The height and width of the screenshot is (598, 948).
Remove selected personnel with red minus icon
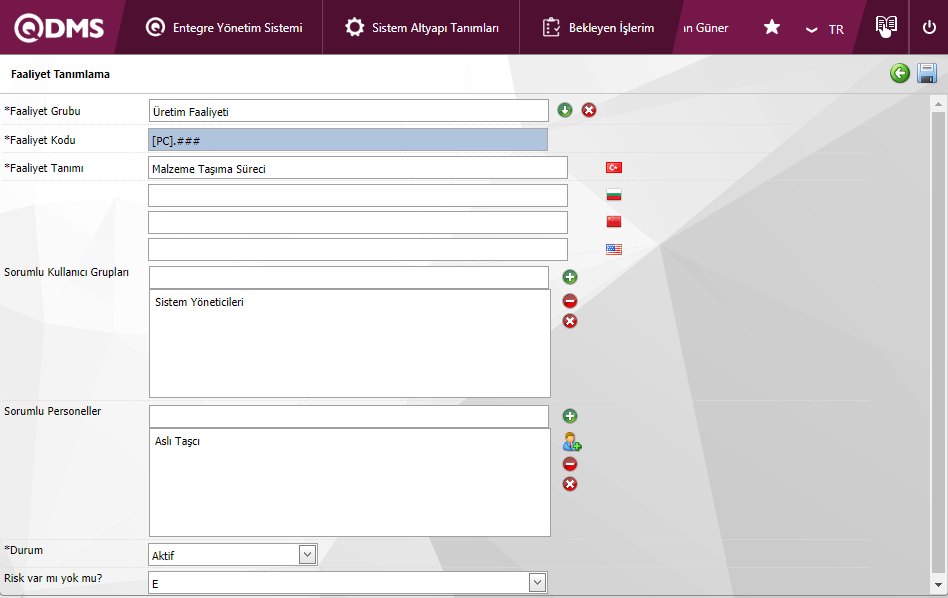(x=570, y=464)
